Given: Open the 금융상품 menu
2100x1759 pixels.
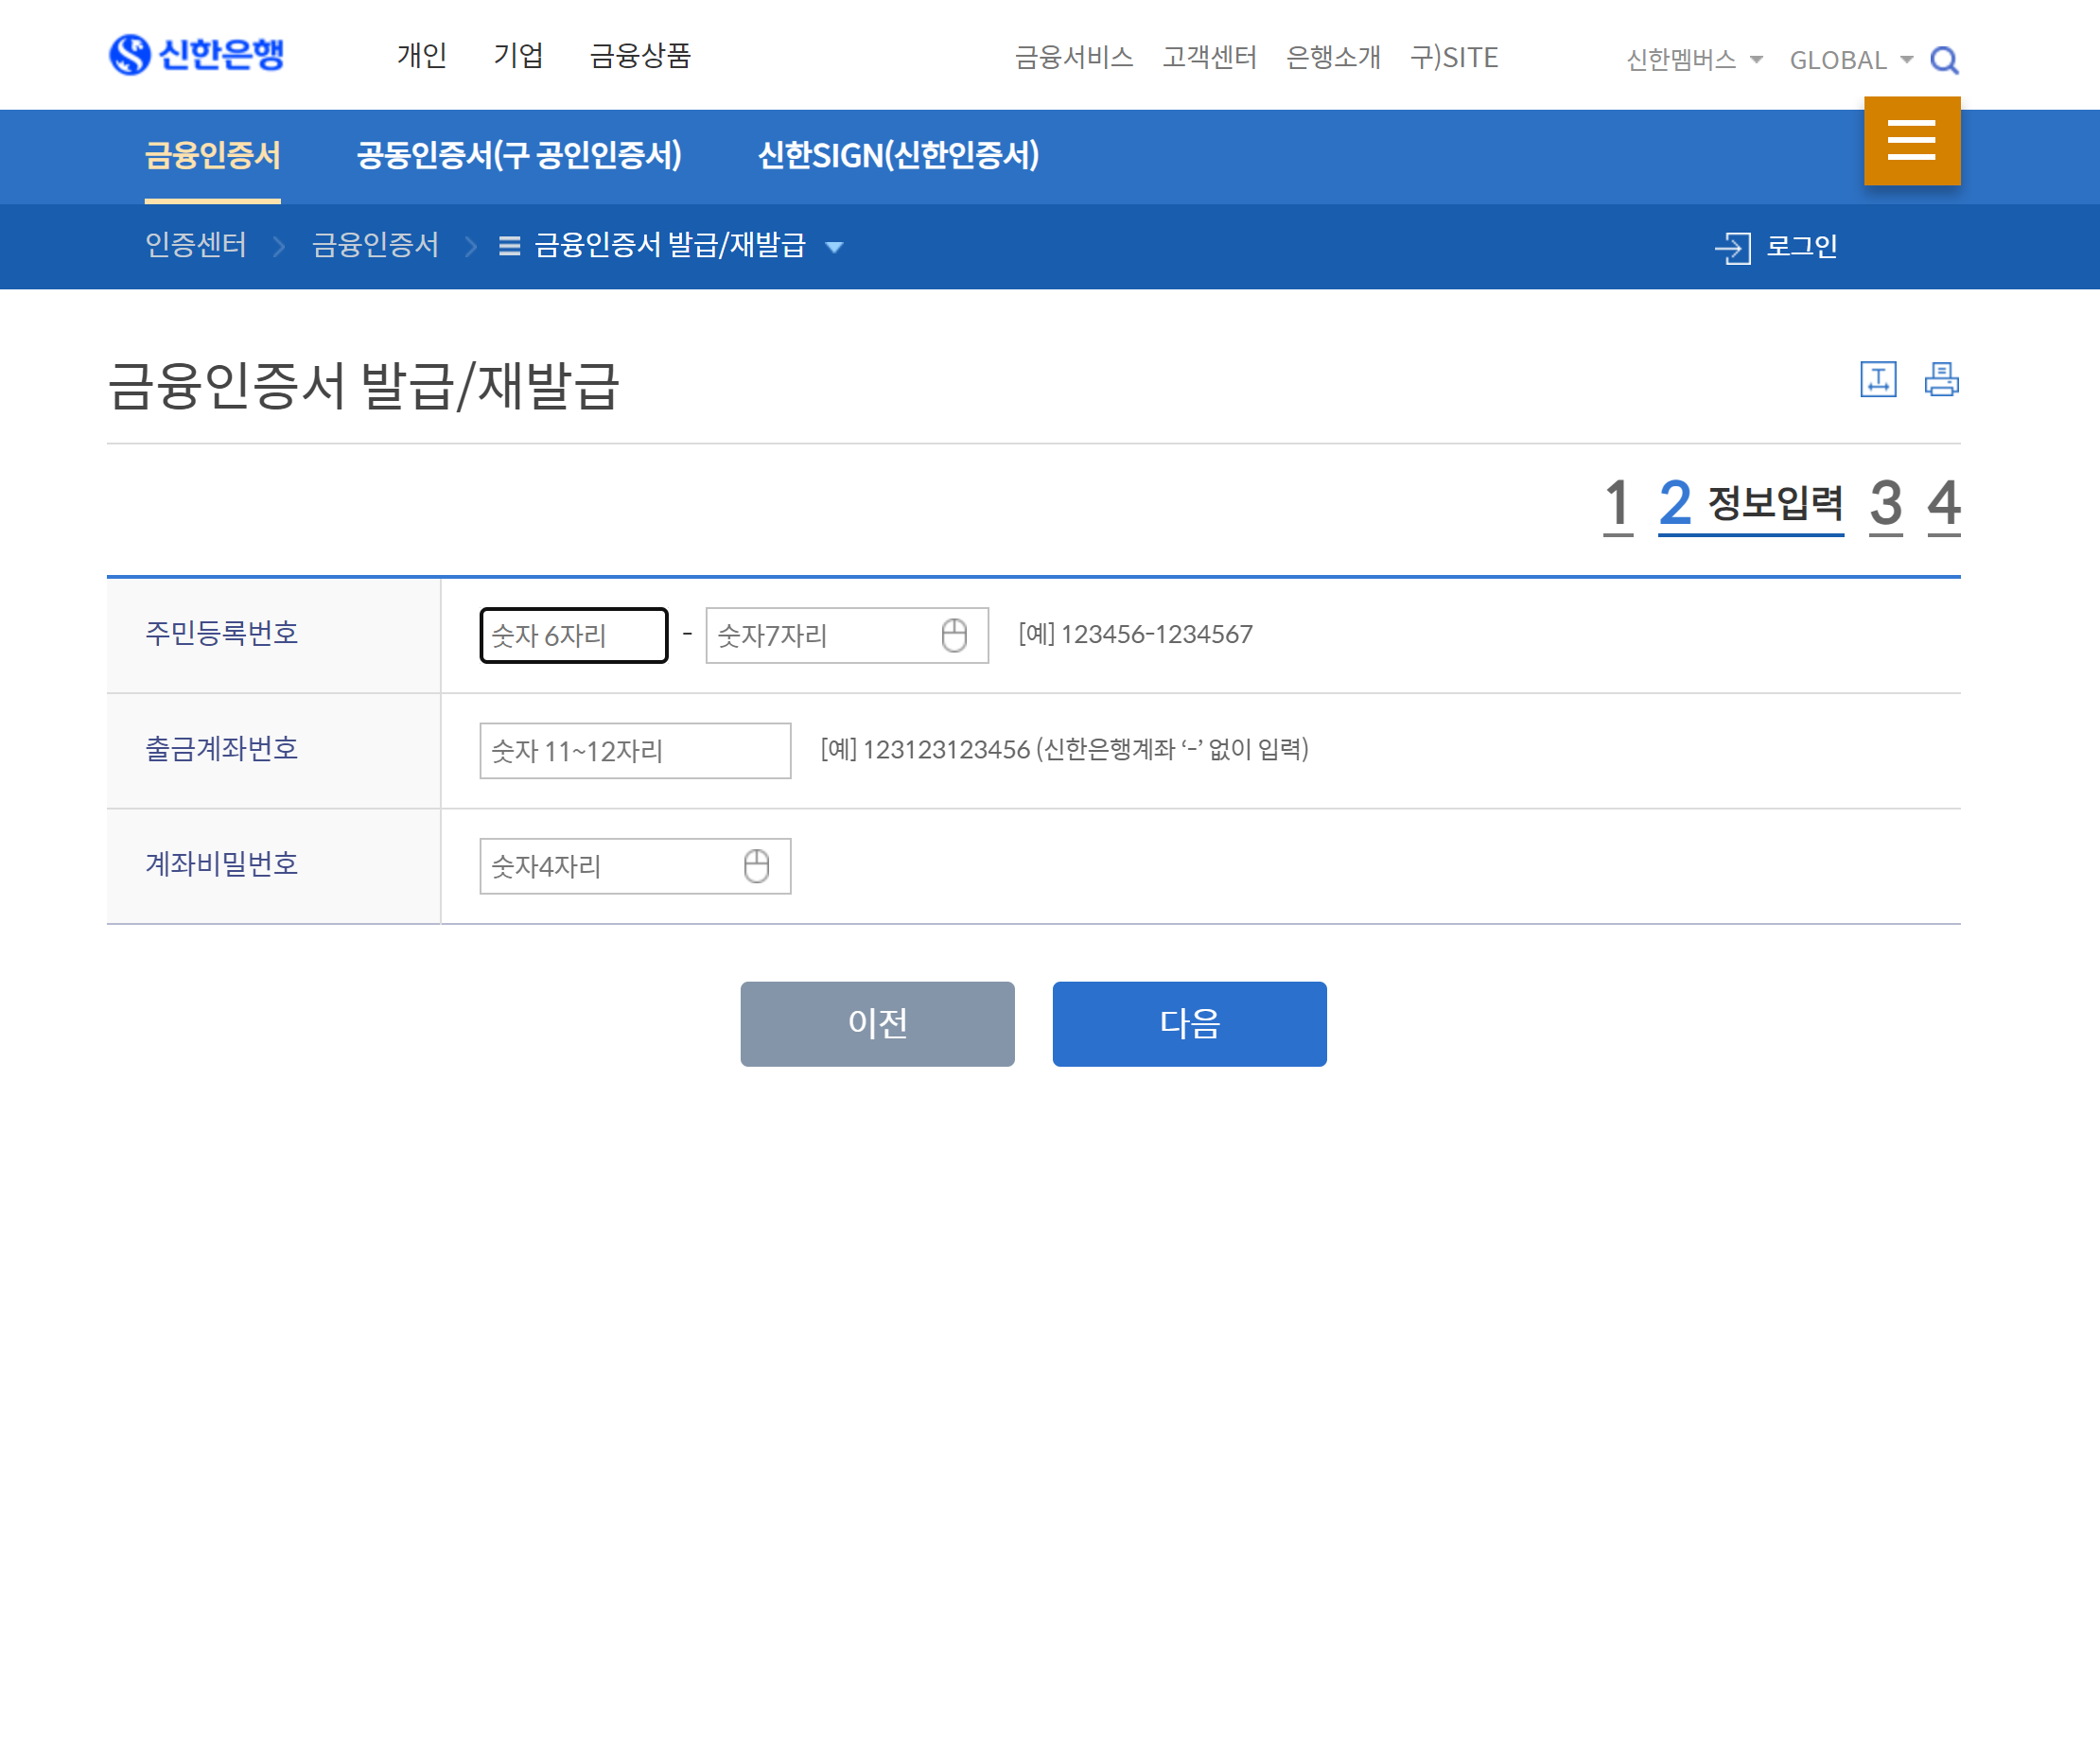Looking at the screenshot, I should 640,56.
